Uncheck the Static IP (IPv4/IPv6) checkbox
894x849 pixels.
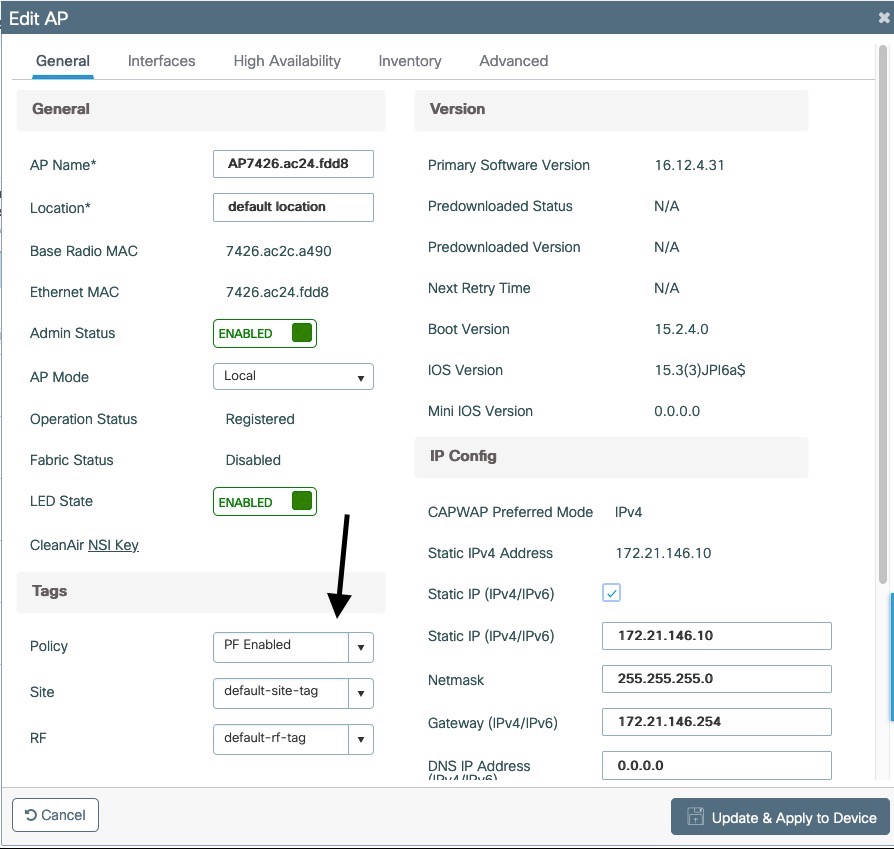click(611, 593)
